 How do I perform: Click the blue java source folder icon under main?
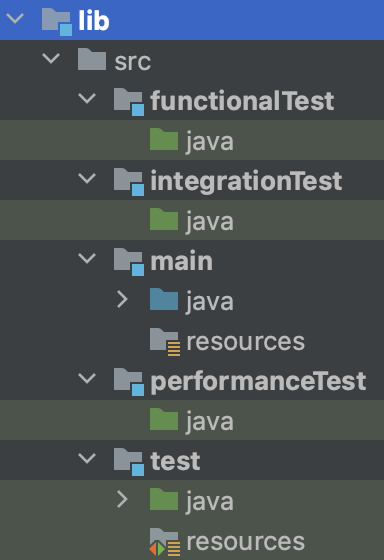tap(164, 299)
